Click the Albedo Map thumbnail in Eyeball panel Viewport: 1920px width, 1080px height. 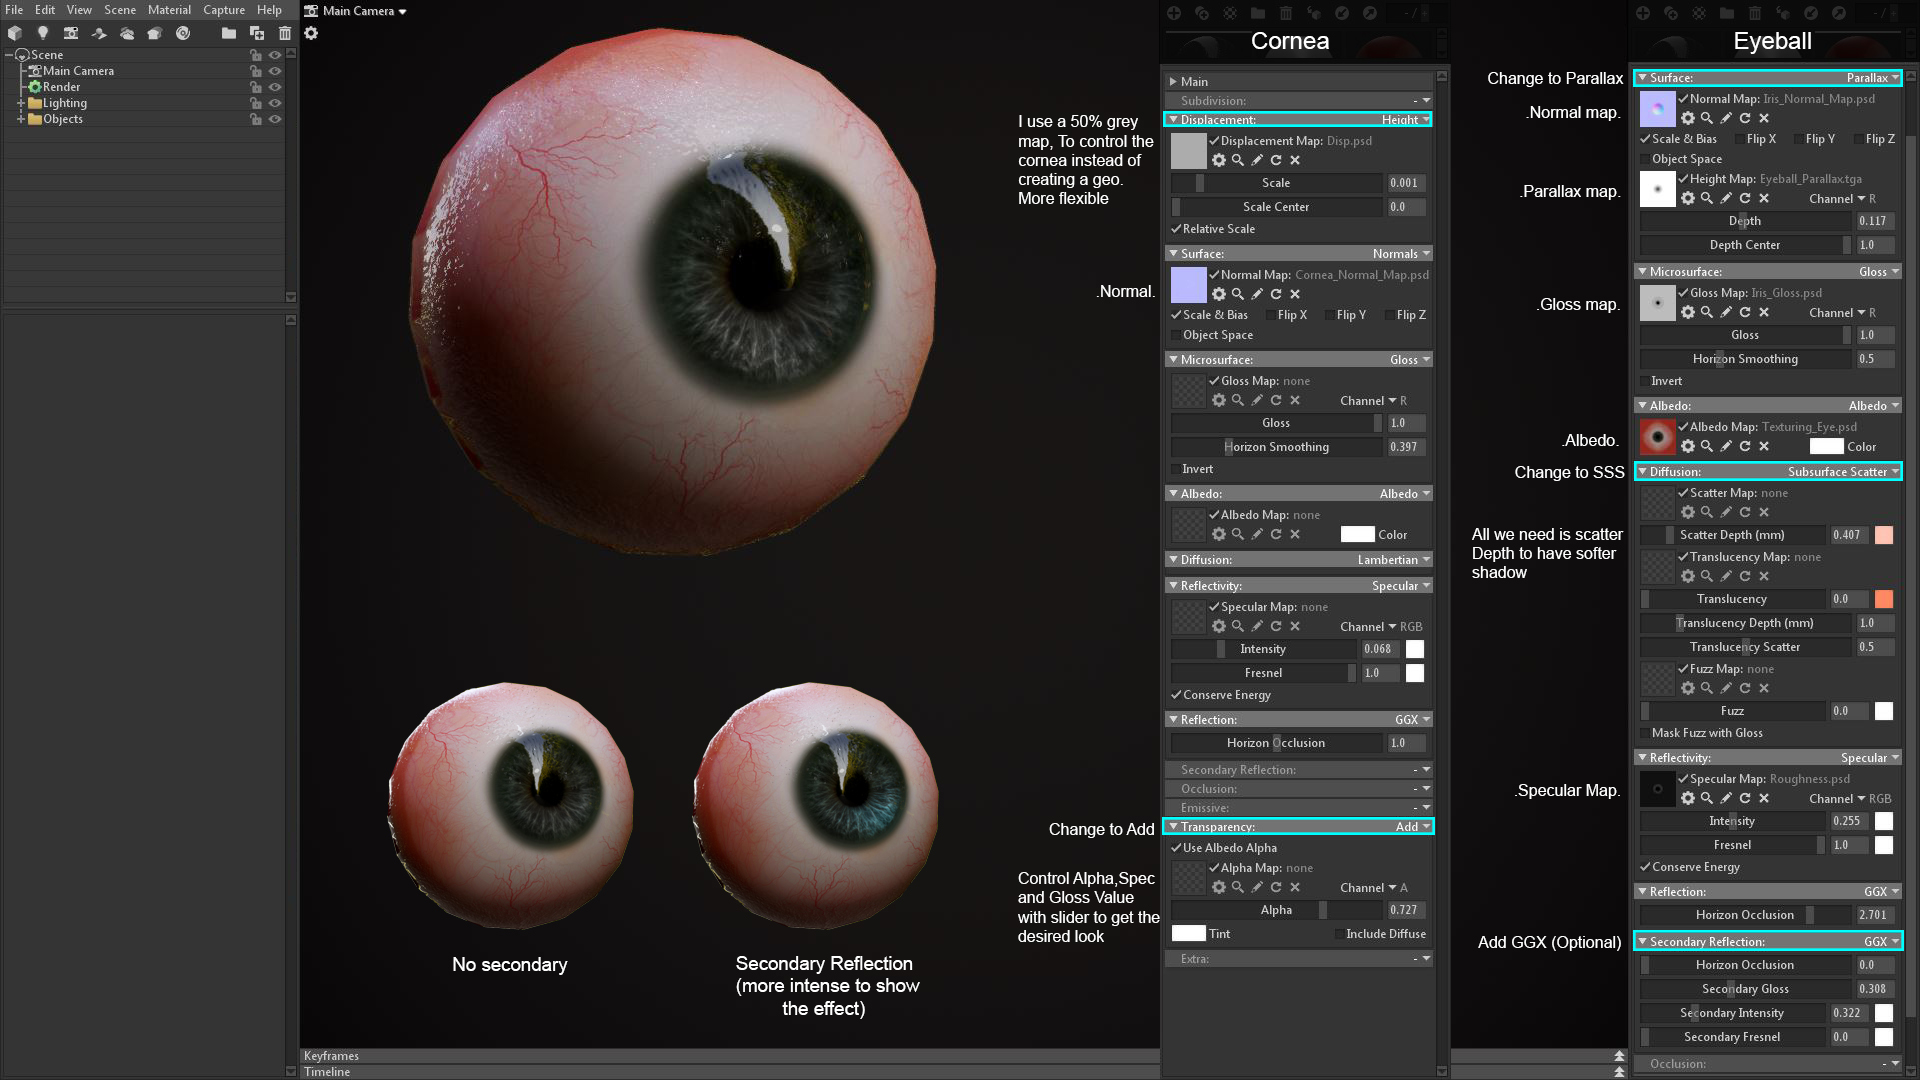(1656, 435)
